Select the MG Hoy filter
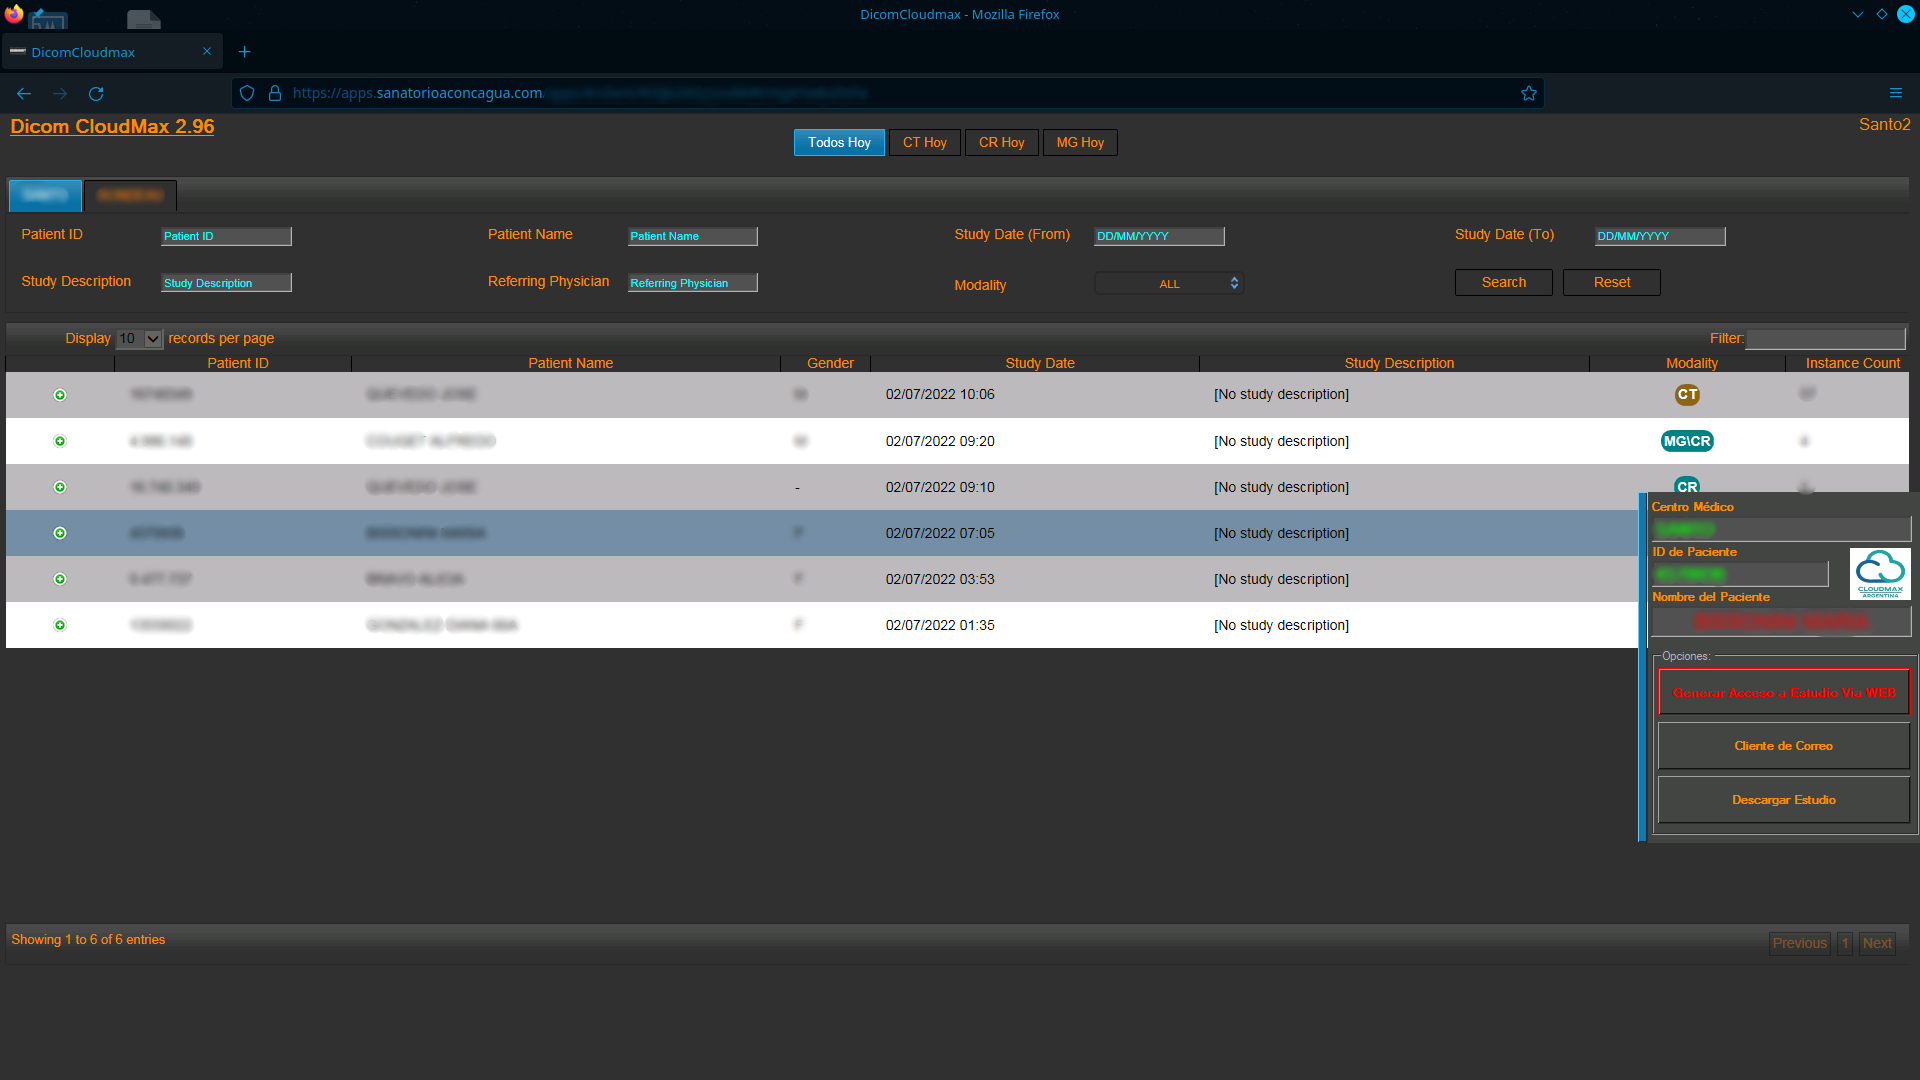Image resolution: width=1920 pixels, height=1080 pixels. [1080, 143]
